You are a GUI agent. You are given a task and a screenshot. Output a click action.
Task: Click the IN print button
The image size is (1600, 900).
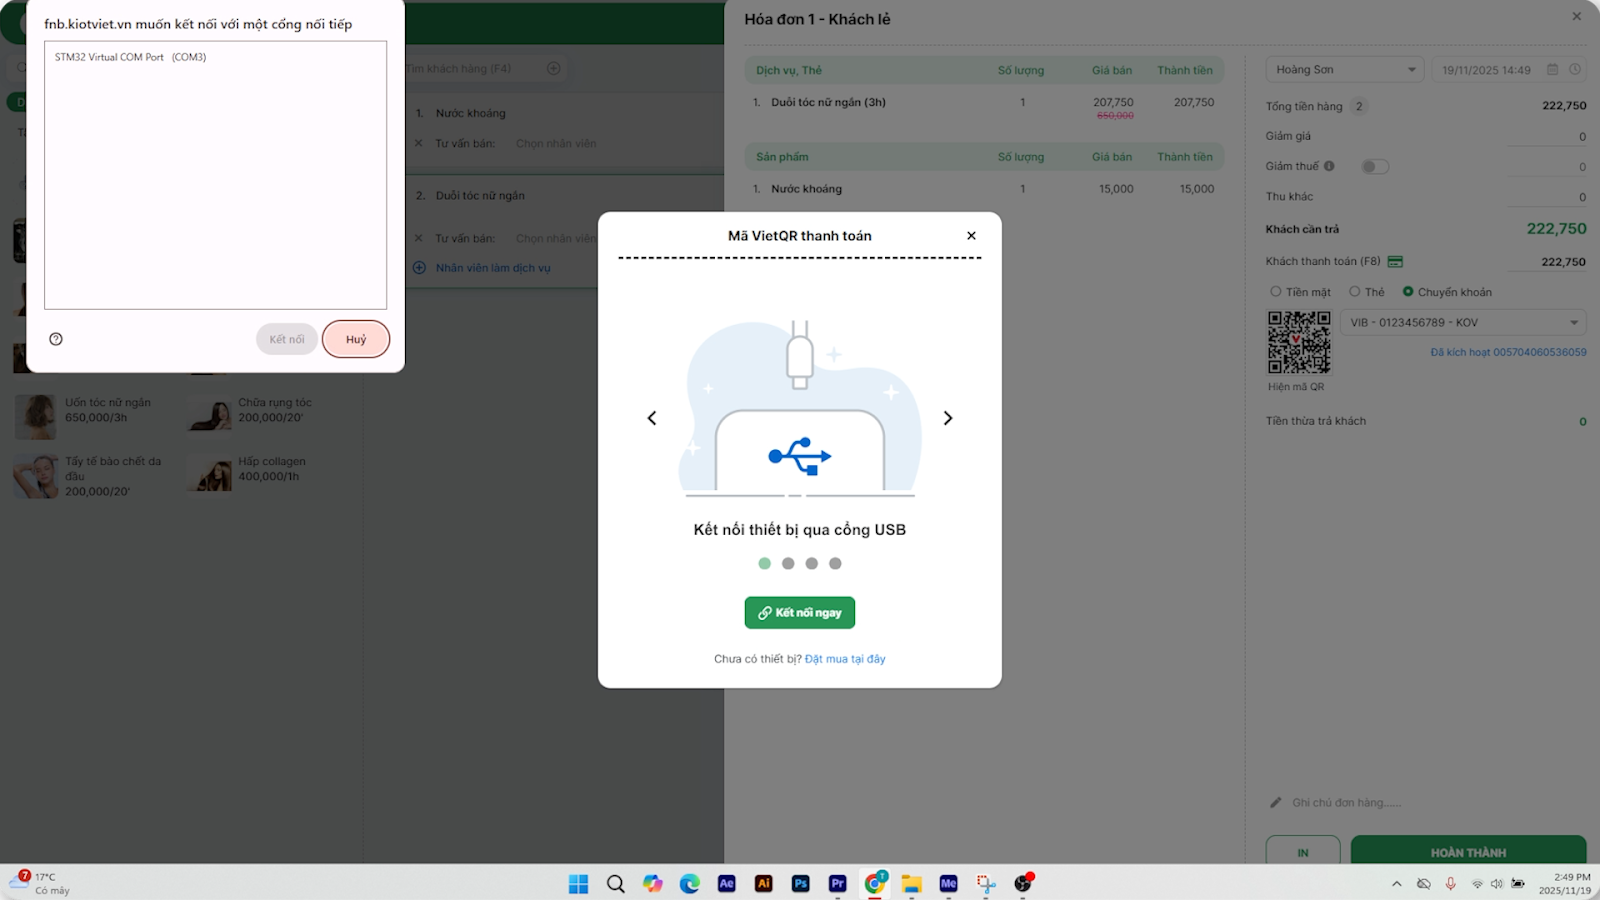click(1303, 851)
